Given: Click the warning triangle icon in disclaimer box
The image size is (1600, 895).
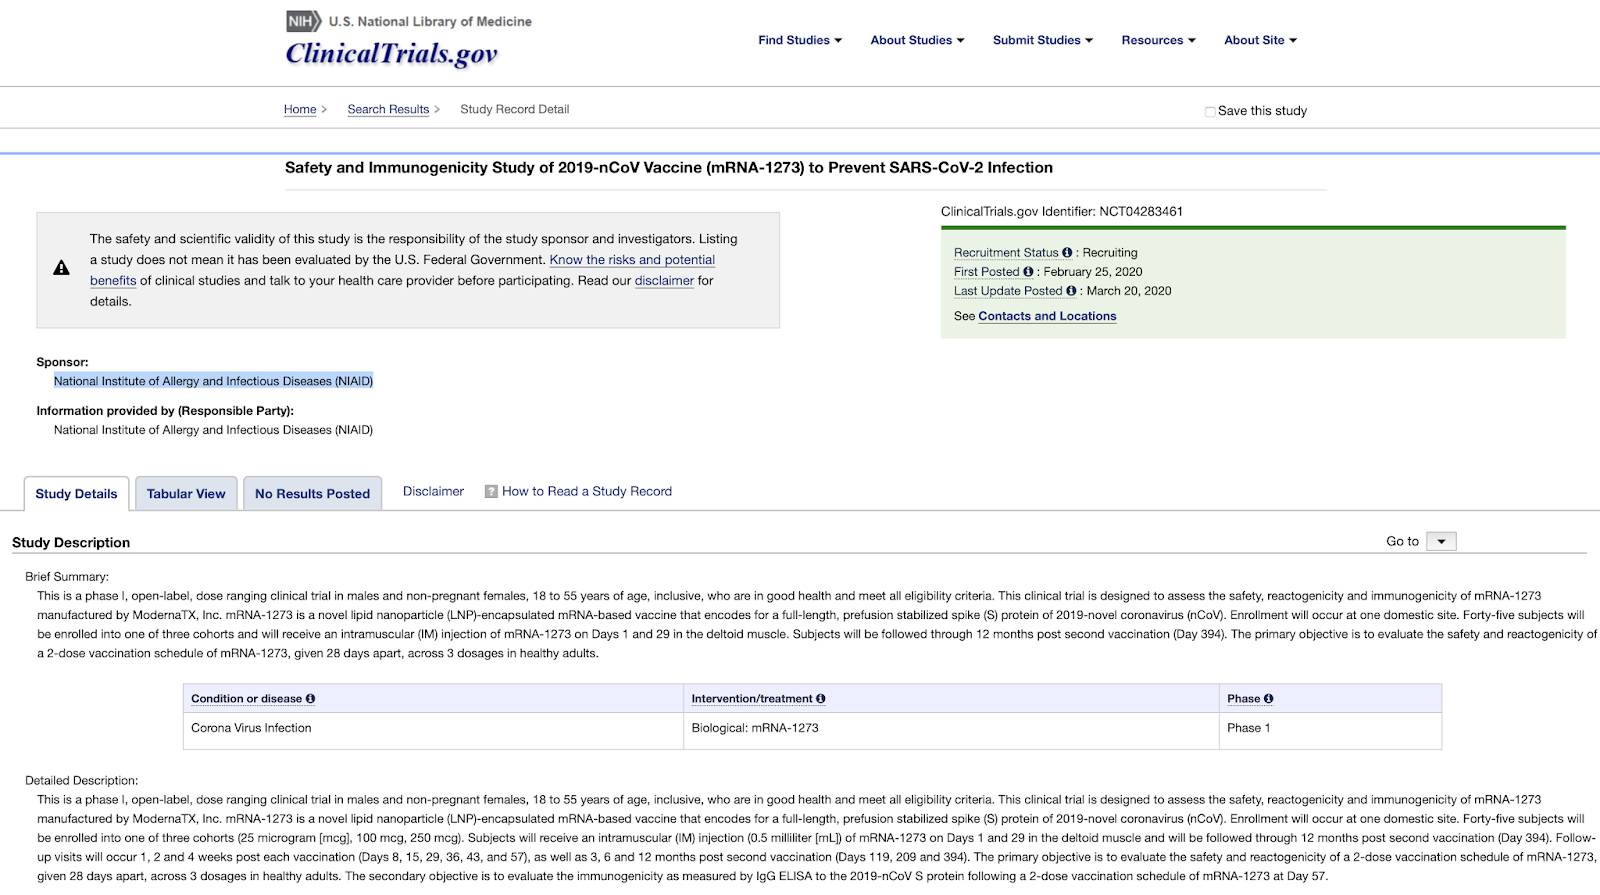Looking at the screenshot, I should pos(62,268).
